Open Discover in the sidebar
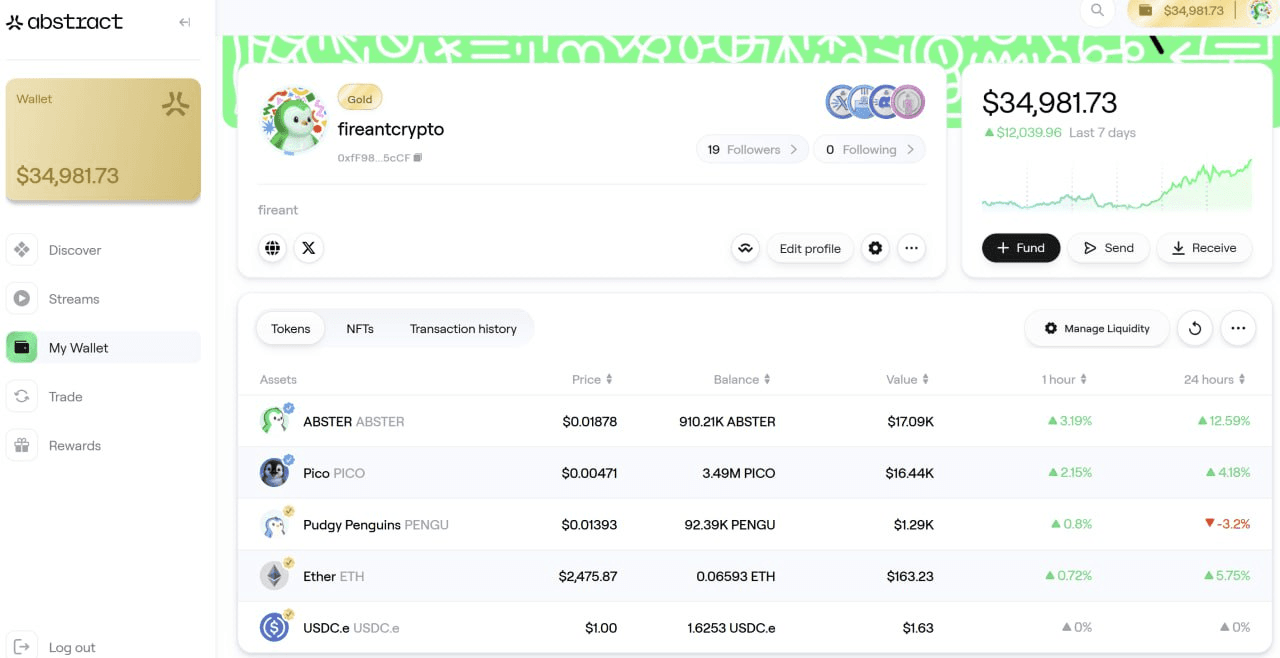The width and height of the screenshot is (1280, 658). (x=104, y=250)
